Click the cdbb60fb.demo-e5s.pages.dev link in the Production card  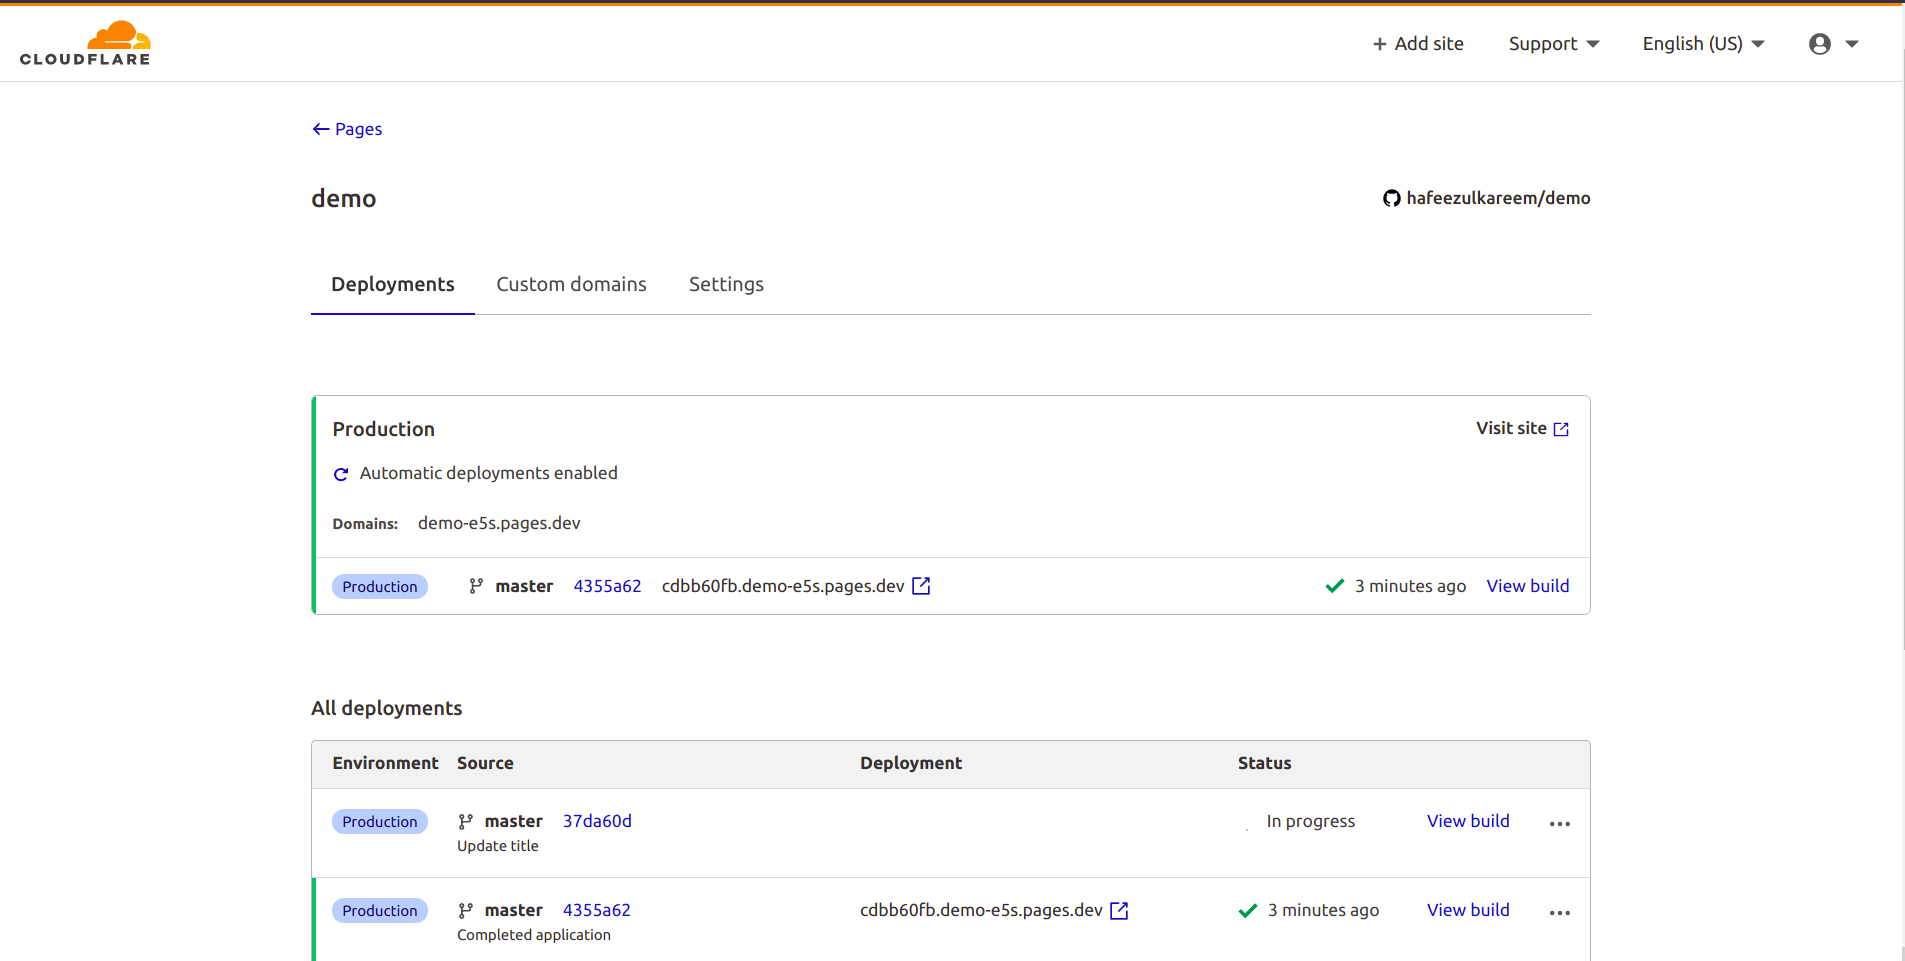pyautogui.click(x=783, y=586)
